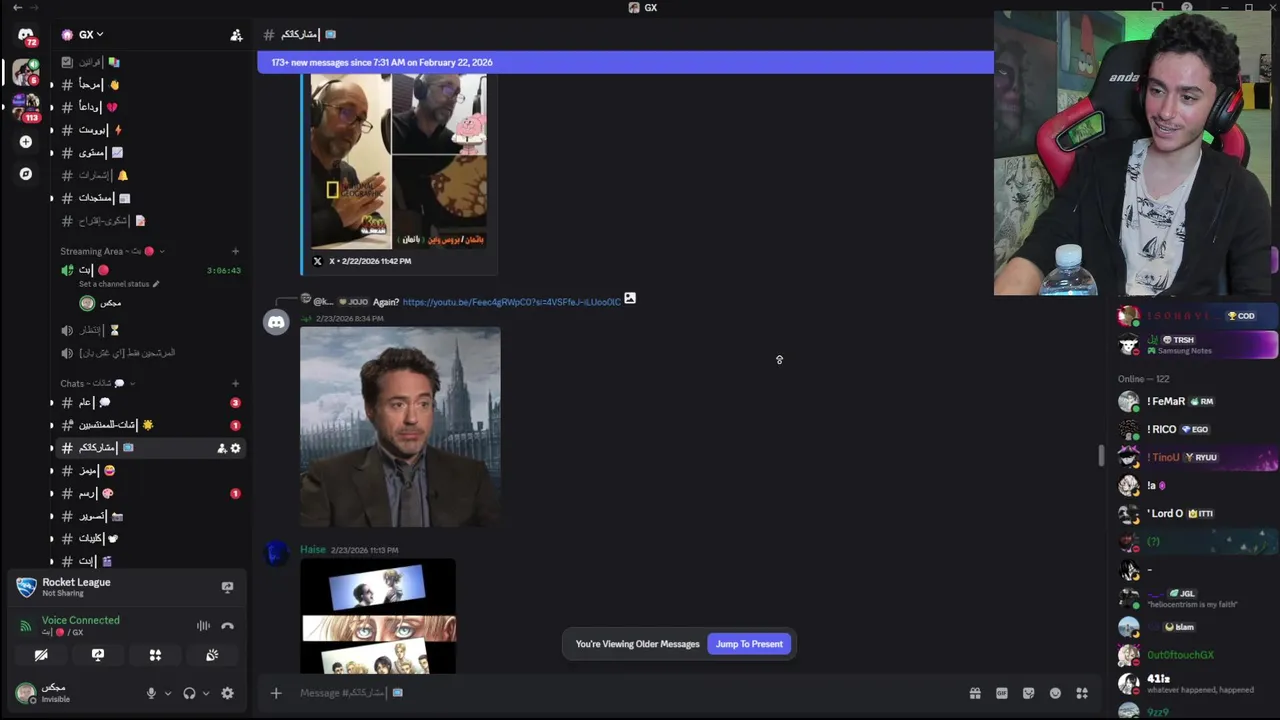Open settings gear of the selected channel
This screenshot has height=720, width=1280.
tap(236, 448)
